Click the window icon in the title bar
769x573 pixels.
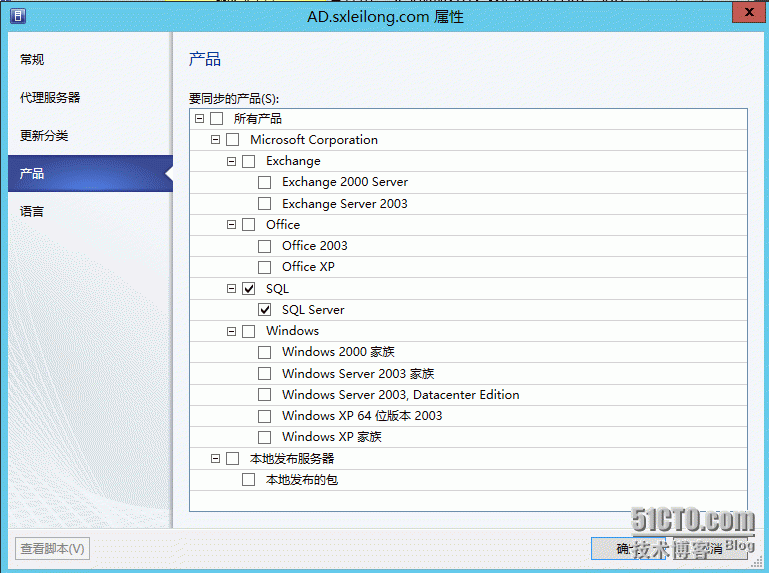coord(18,16)
